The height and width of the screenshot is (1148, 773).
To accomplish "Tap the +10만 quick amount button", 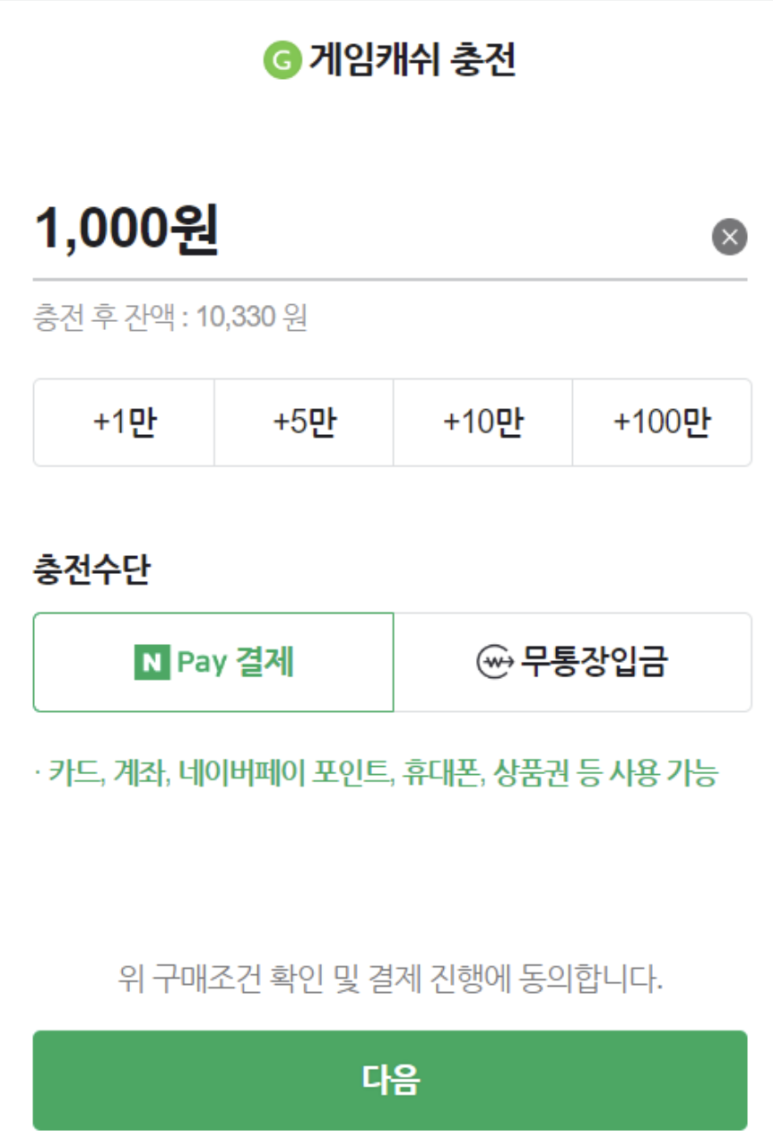I will [x=483, y=422].
